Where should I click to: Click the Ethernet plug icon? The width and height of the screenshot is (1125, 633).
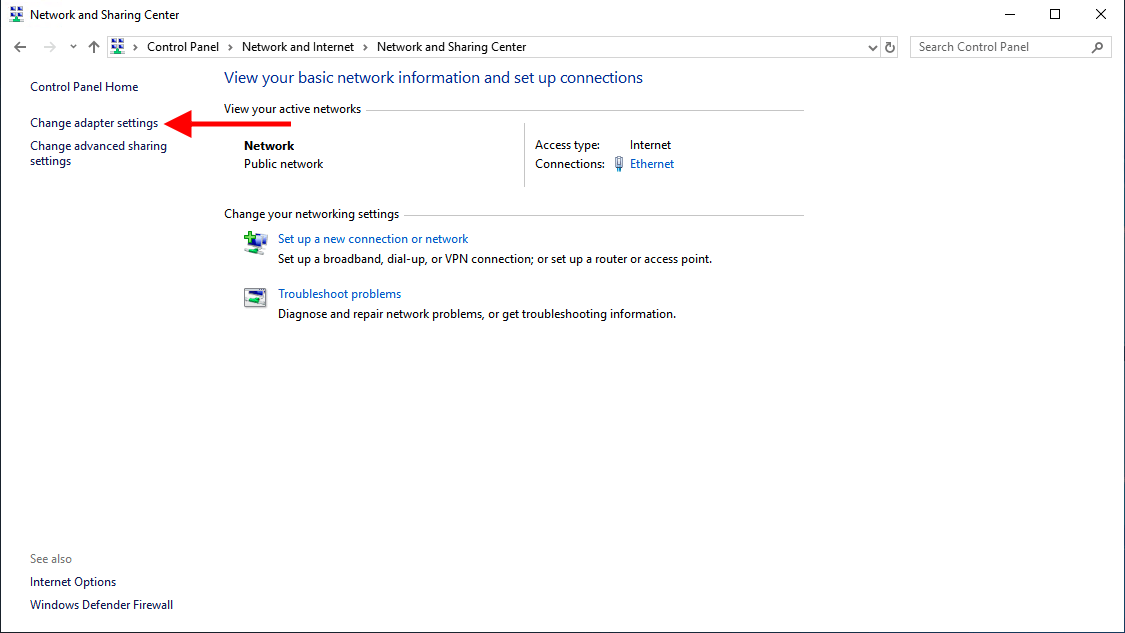click(x=618, y=164)
